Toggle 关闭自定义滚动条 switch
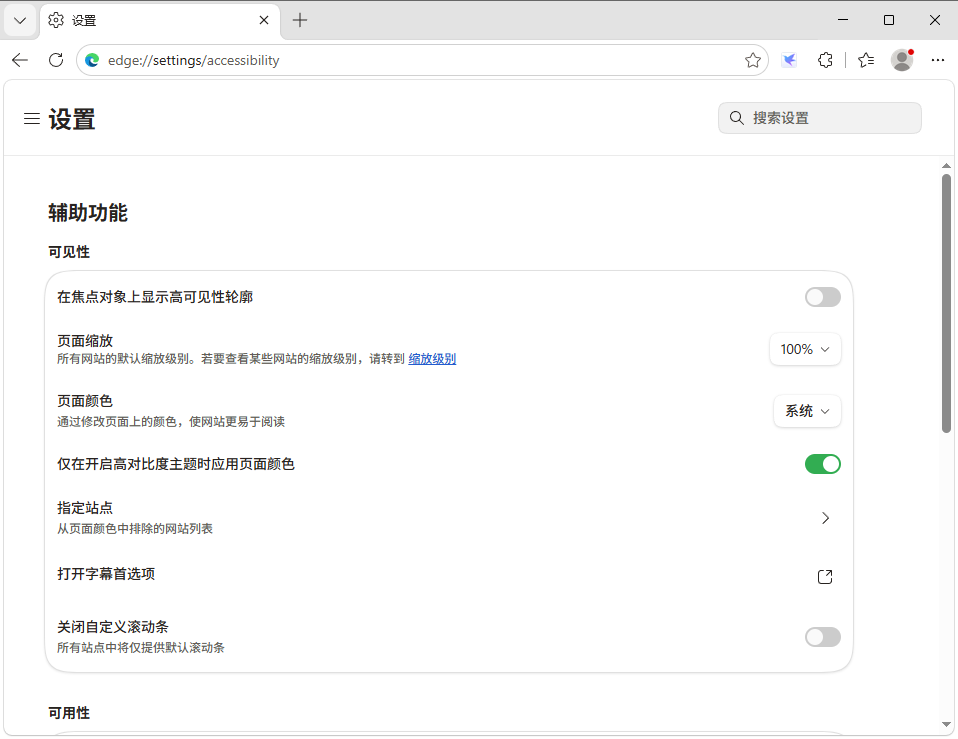This screenshot has height=739, width=958. [822, 637]
